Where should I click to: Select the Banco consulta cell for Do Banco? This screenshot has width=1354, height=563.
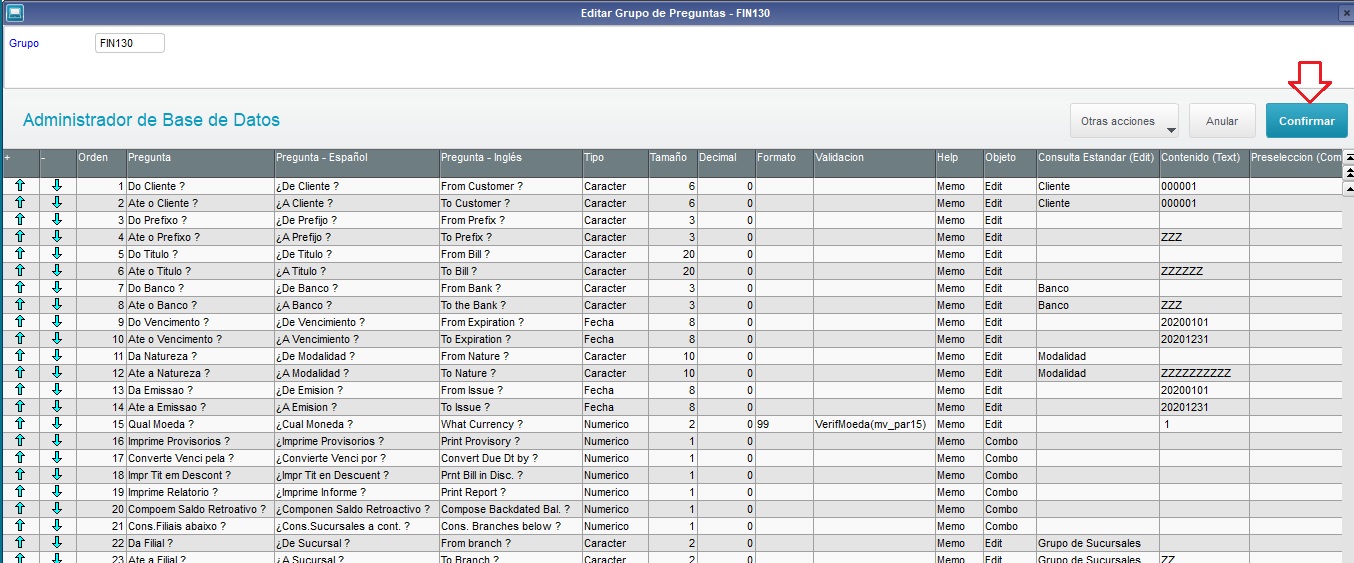tap(1097, 288)
